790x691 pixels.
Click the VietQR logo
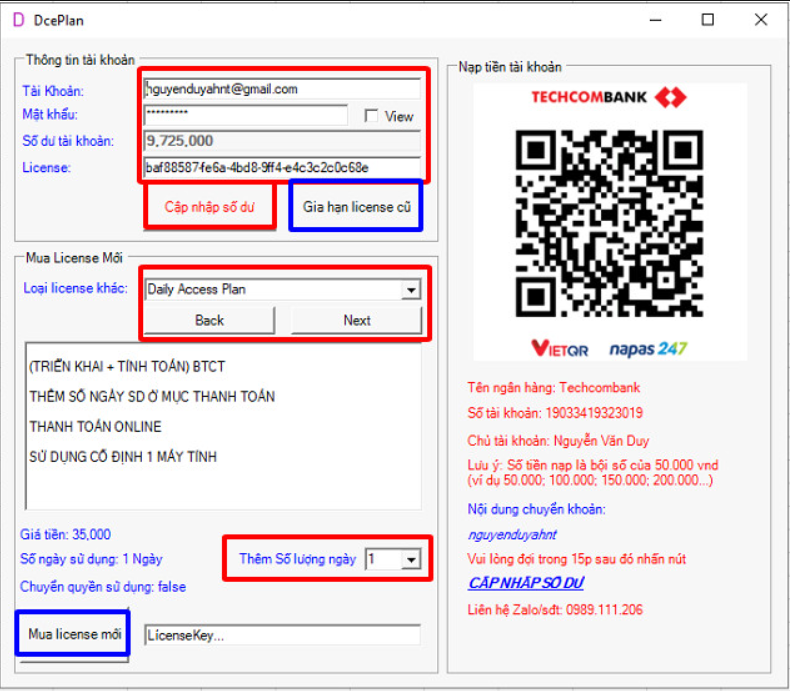(x=559, y=349)
